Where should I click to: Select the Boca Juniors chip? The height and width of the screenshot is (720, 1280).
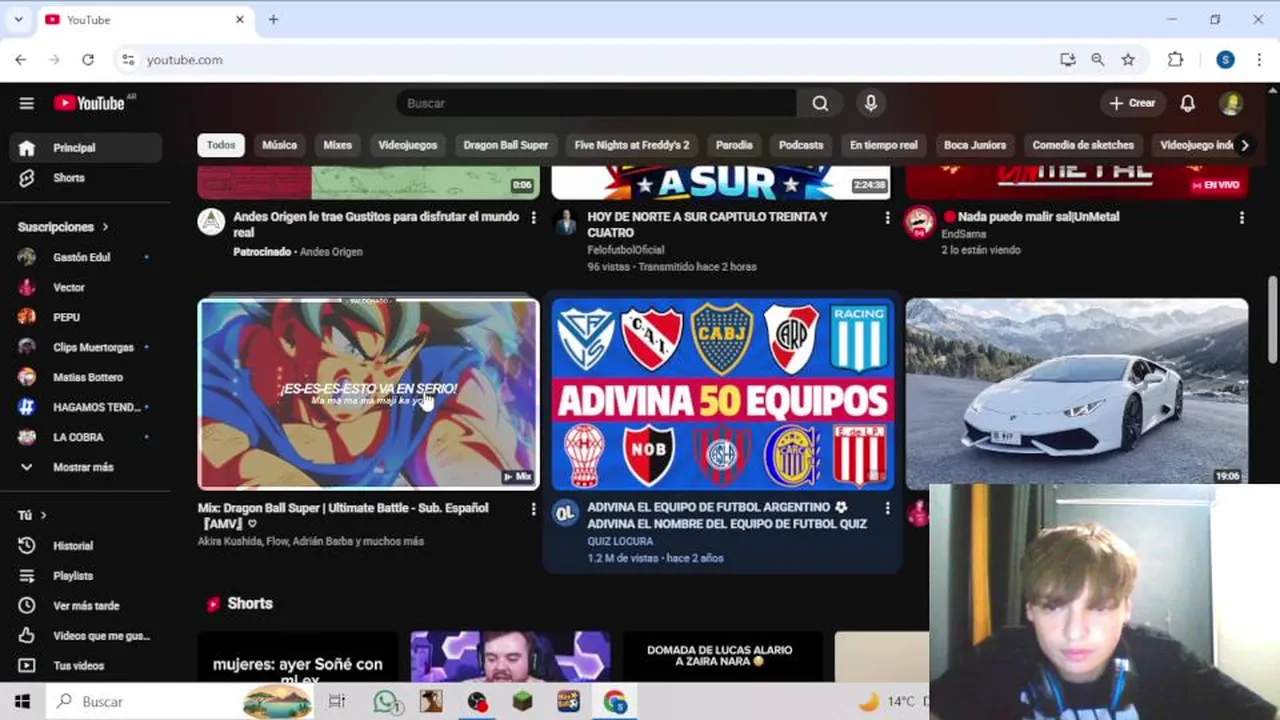coord(975,145)
